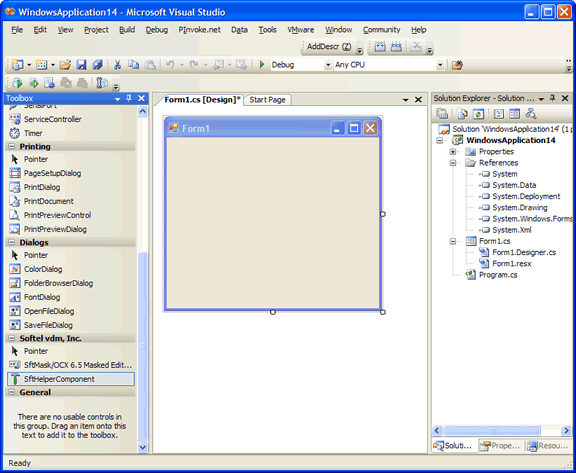Open the Community menu
Viewport: 576px width, 473px height.
pyautogui.click(x=381, y=30)
